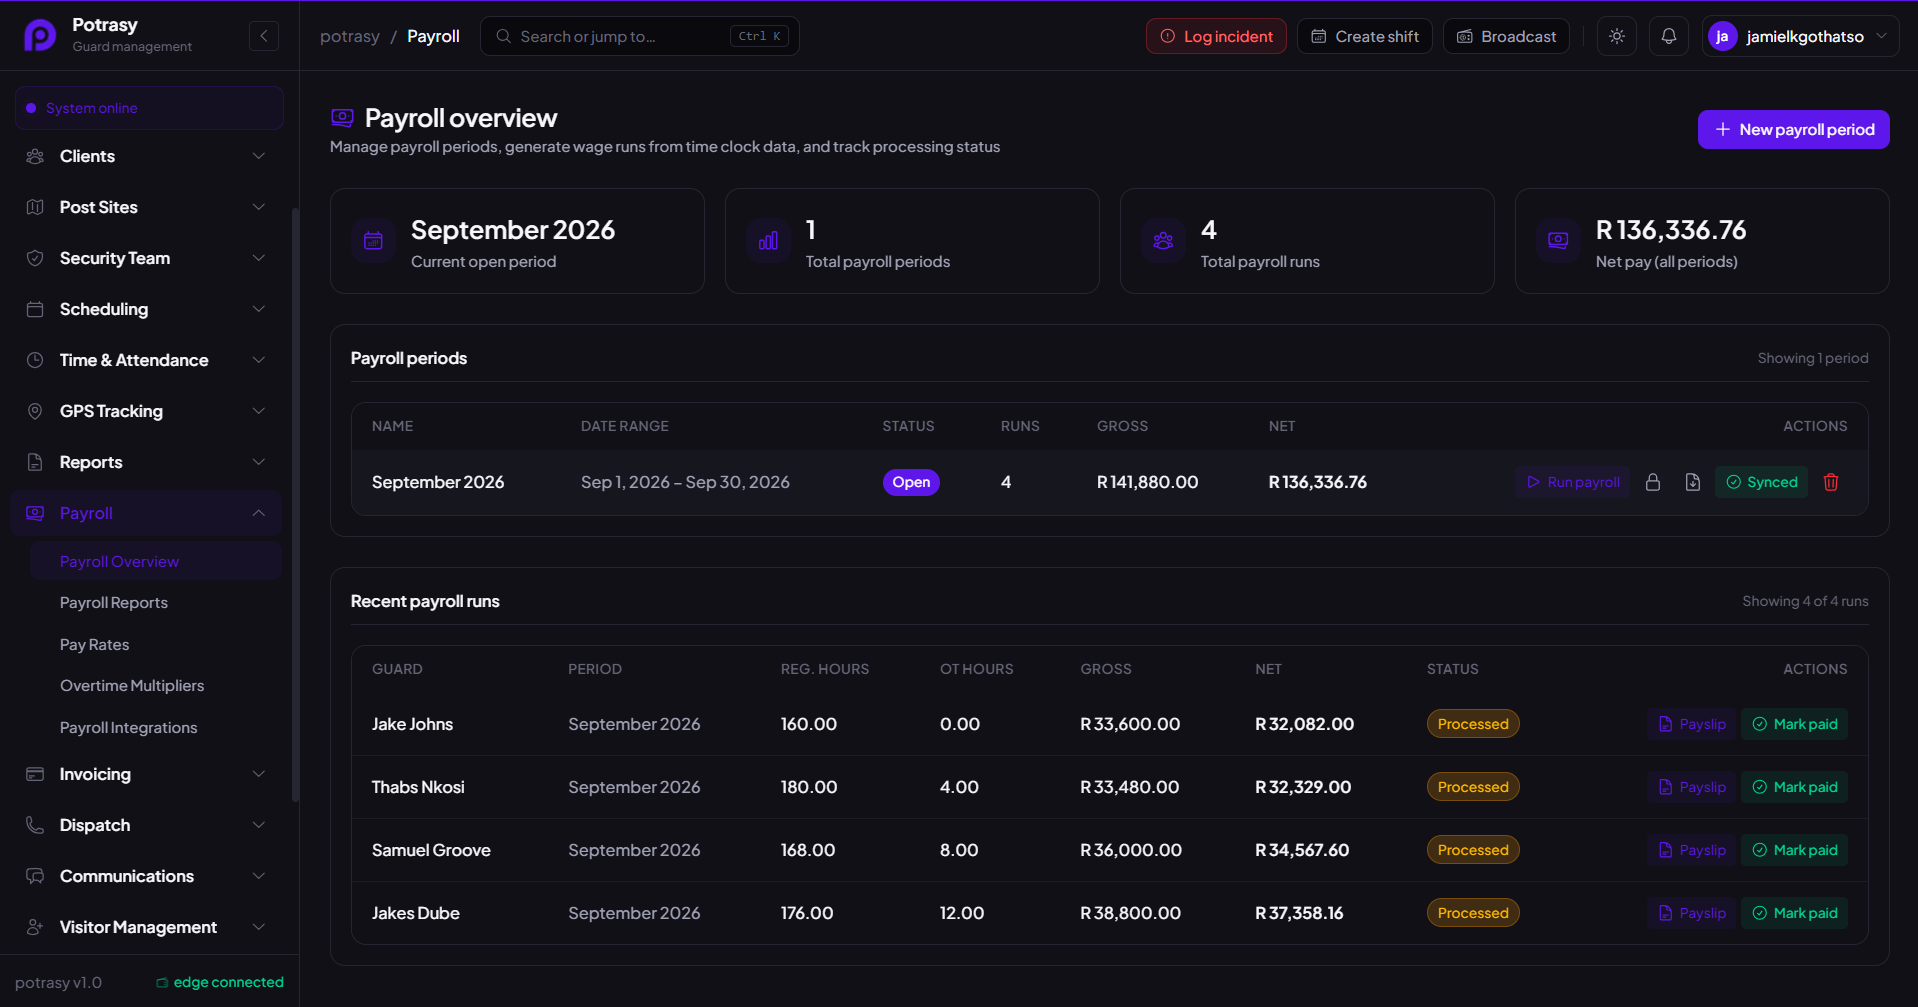Viewport: 1918px width, 1007px height.
Task: Toggle the light/dark theme sun icon
Action: [1617, 36]
